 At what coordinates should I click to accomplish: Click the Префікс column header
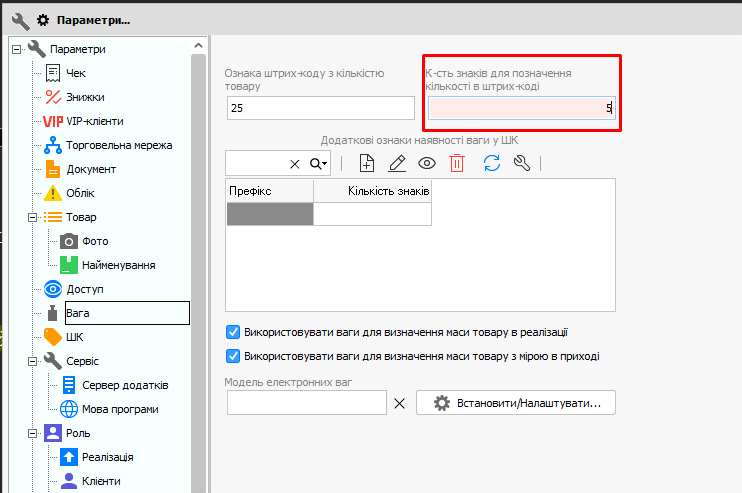coord(270,191)
